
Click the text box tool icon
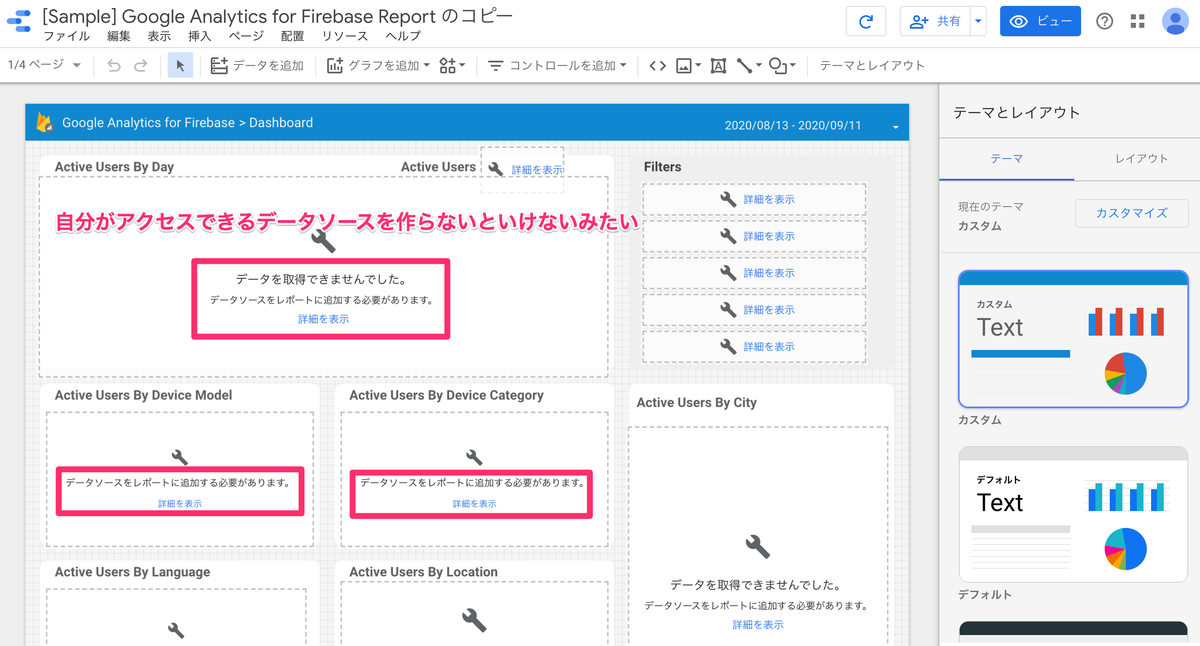click(x=718, y=66)
